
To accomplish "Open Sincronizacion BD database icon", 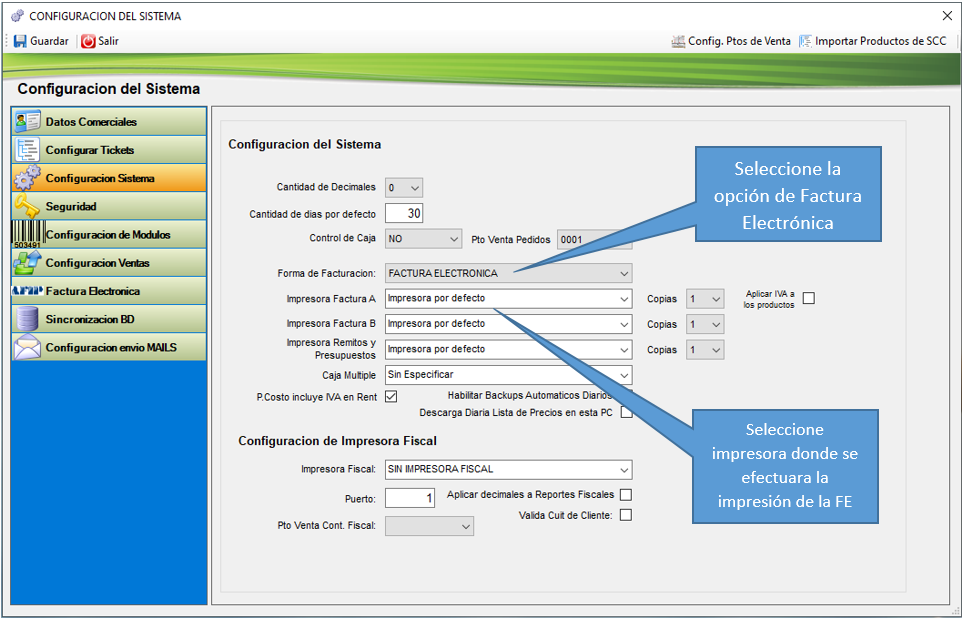I will pyautogui.click(x=28, y=319).
